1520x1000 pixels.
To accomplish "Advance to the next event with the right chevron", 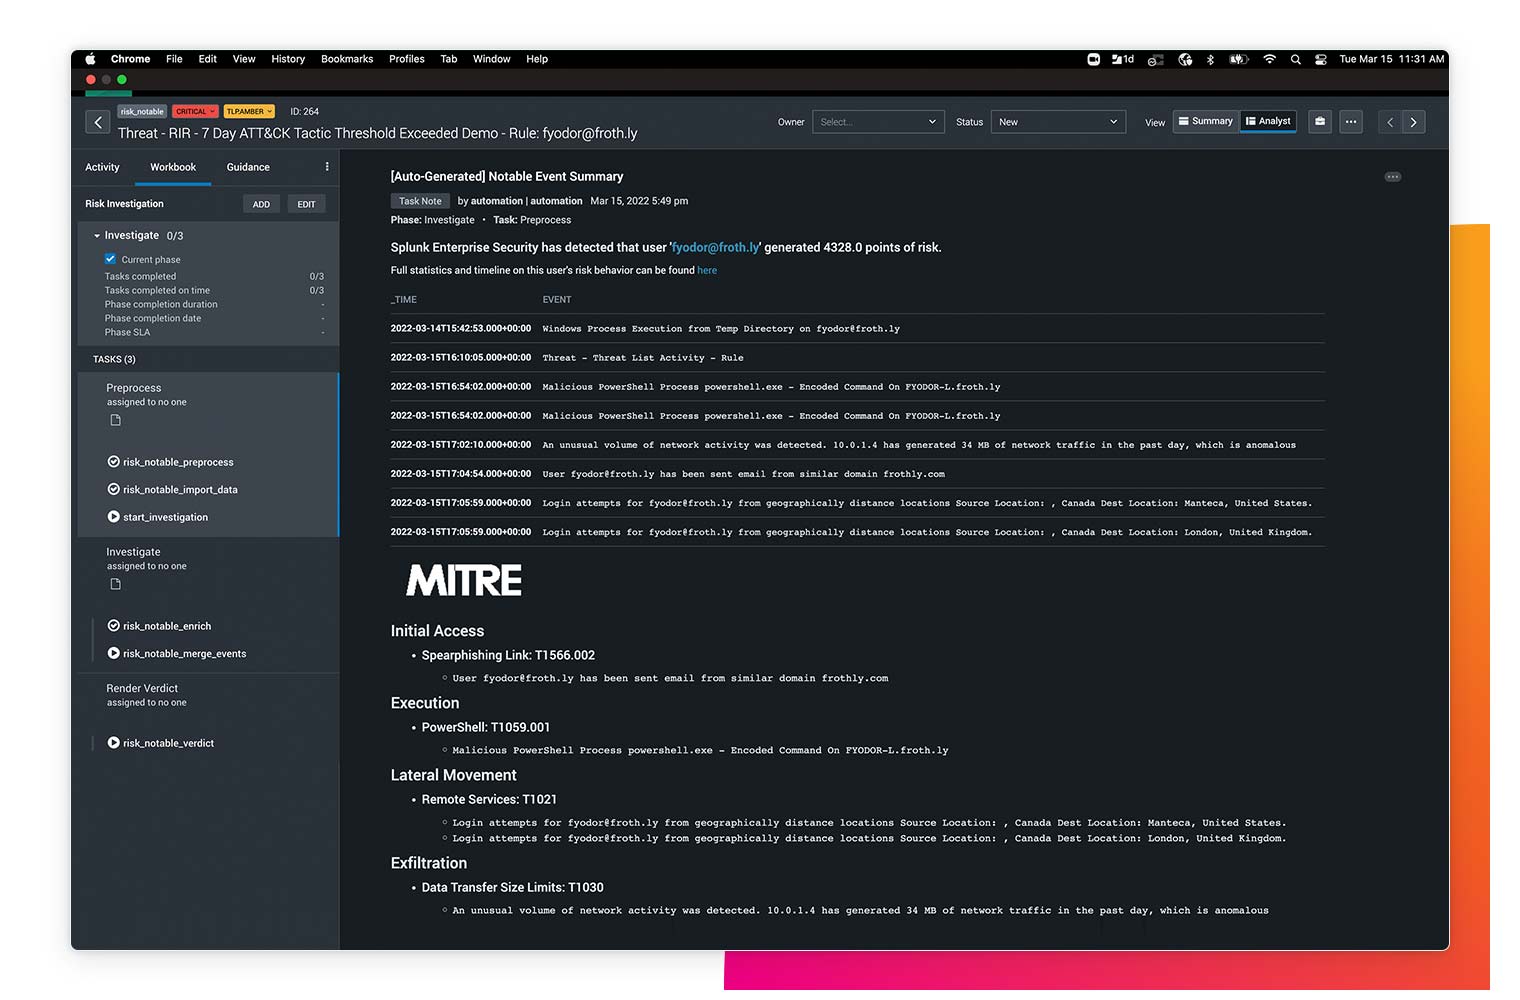I will pyautogui.click(x=1413, y=121).
